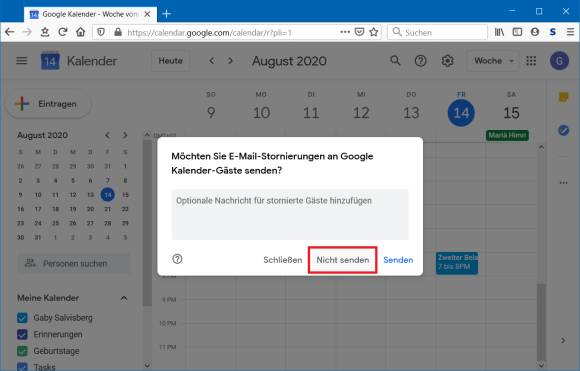Click the Firefox Suchen search box
The height and width of the screenshot is (371, 580).
(x=438, y=32)
